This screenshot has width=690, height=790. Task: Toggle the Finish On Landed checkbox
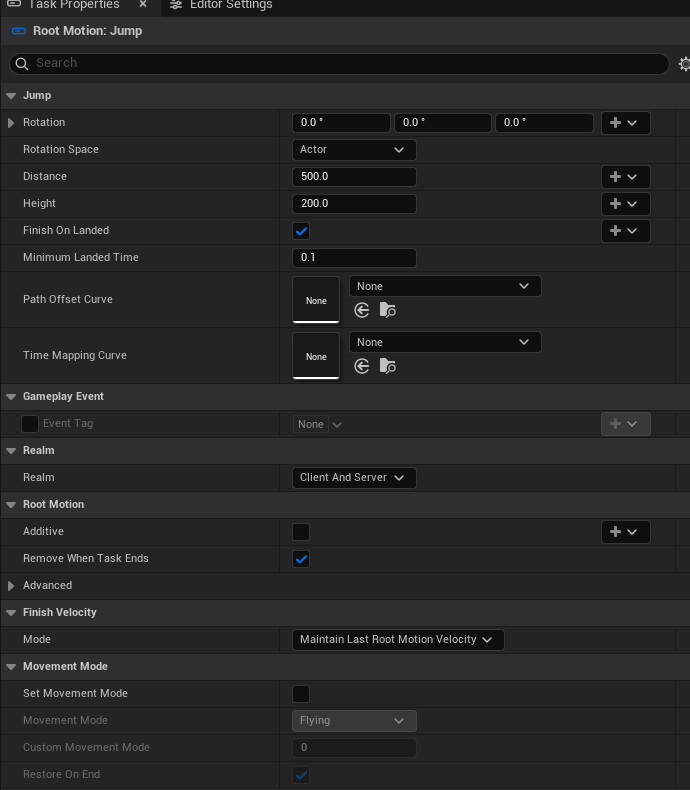[x=301, y=231]
